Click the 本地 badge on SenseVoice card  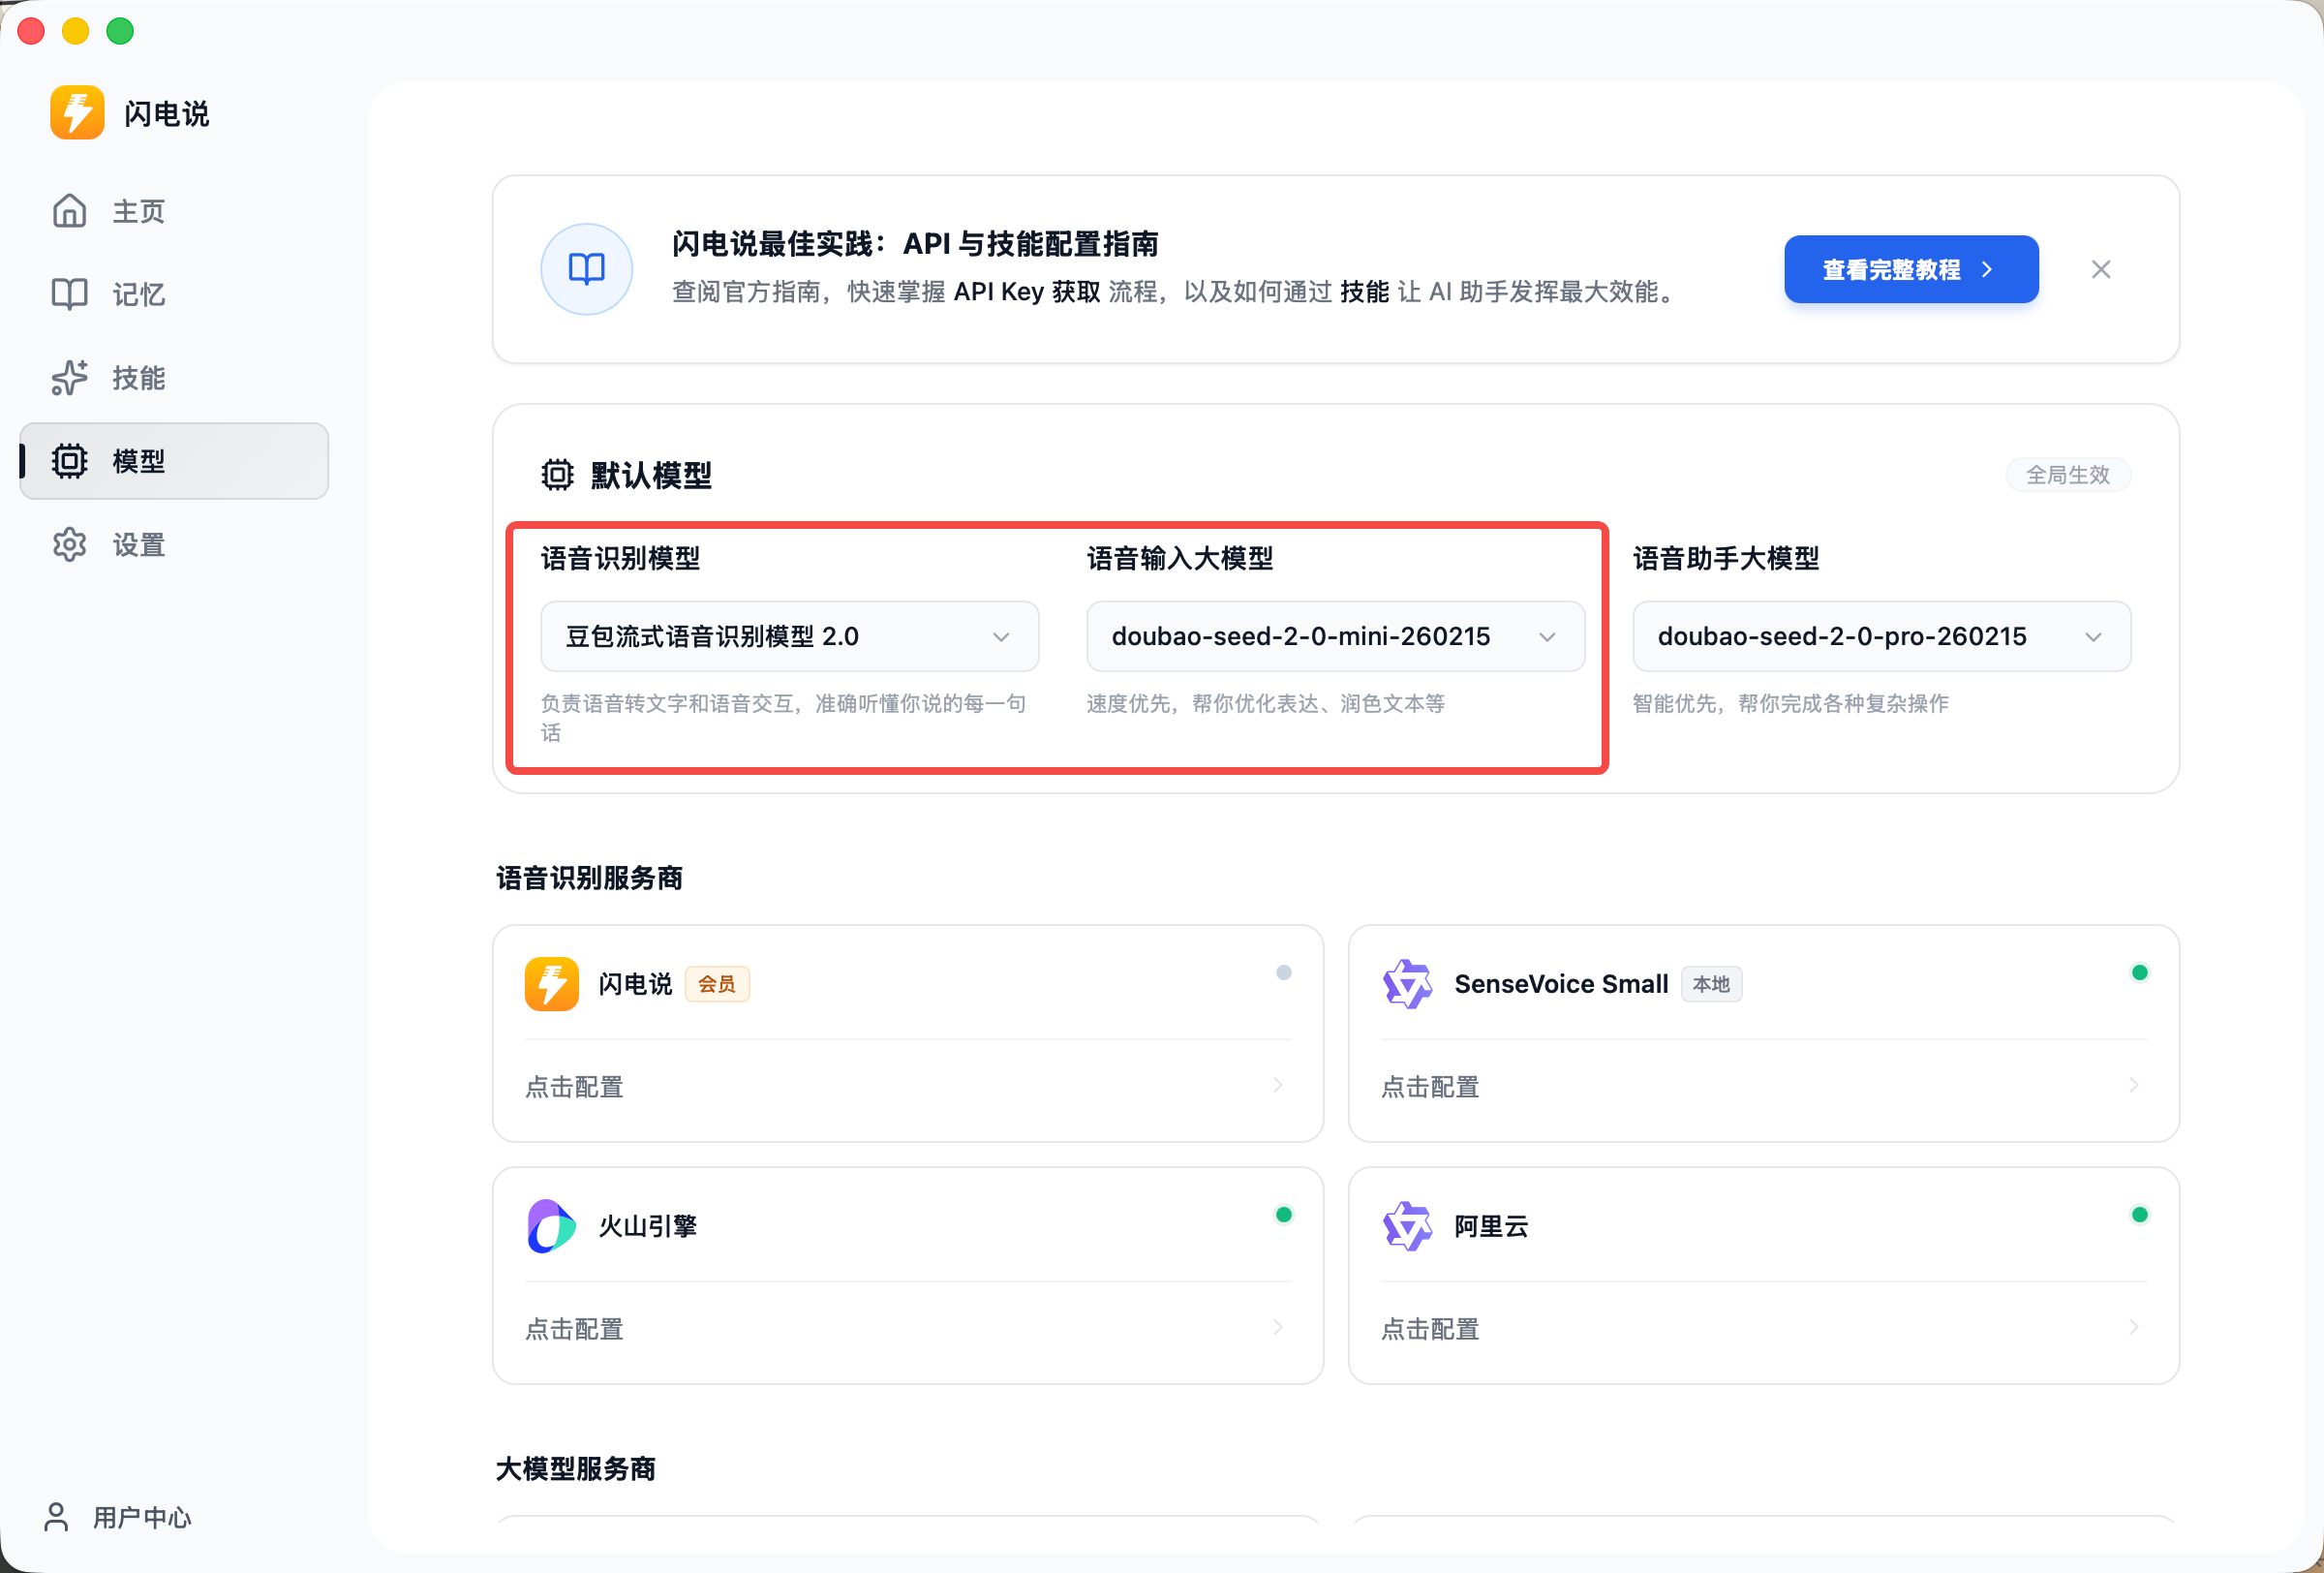(x=1711, y=984)
